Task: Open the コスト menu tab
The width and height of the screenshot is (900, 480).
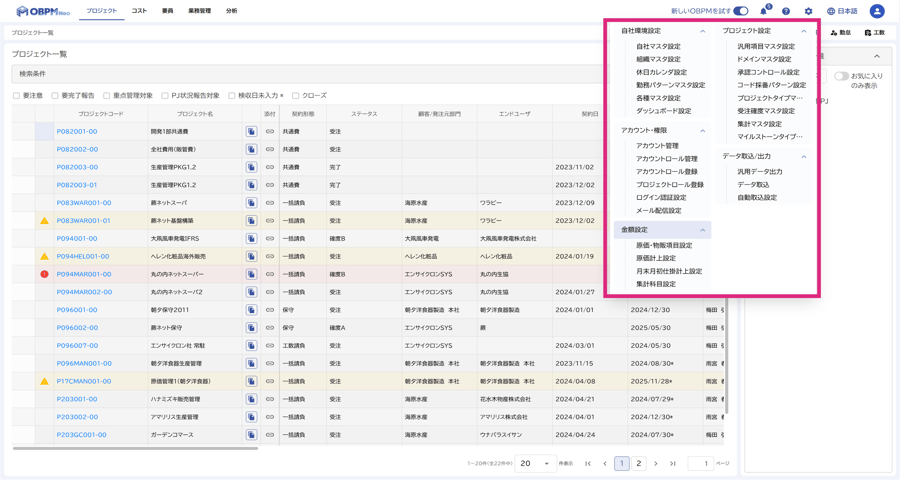Action: pos(139,11)
